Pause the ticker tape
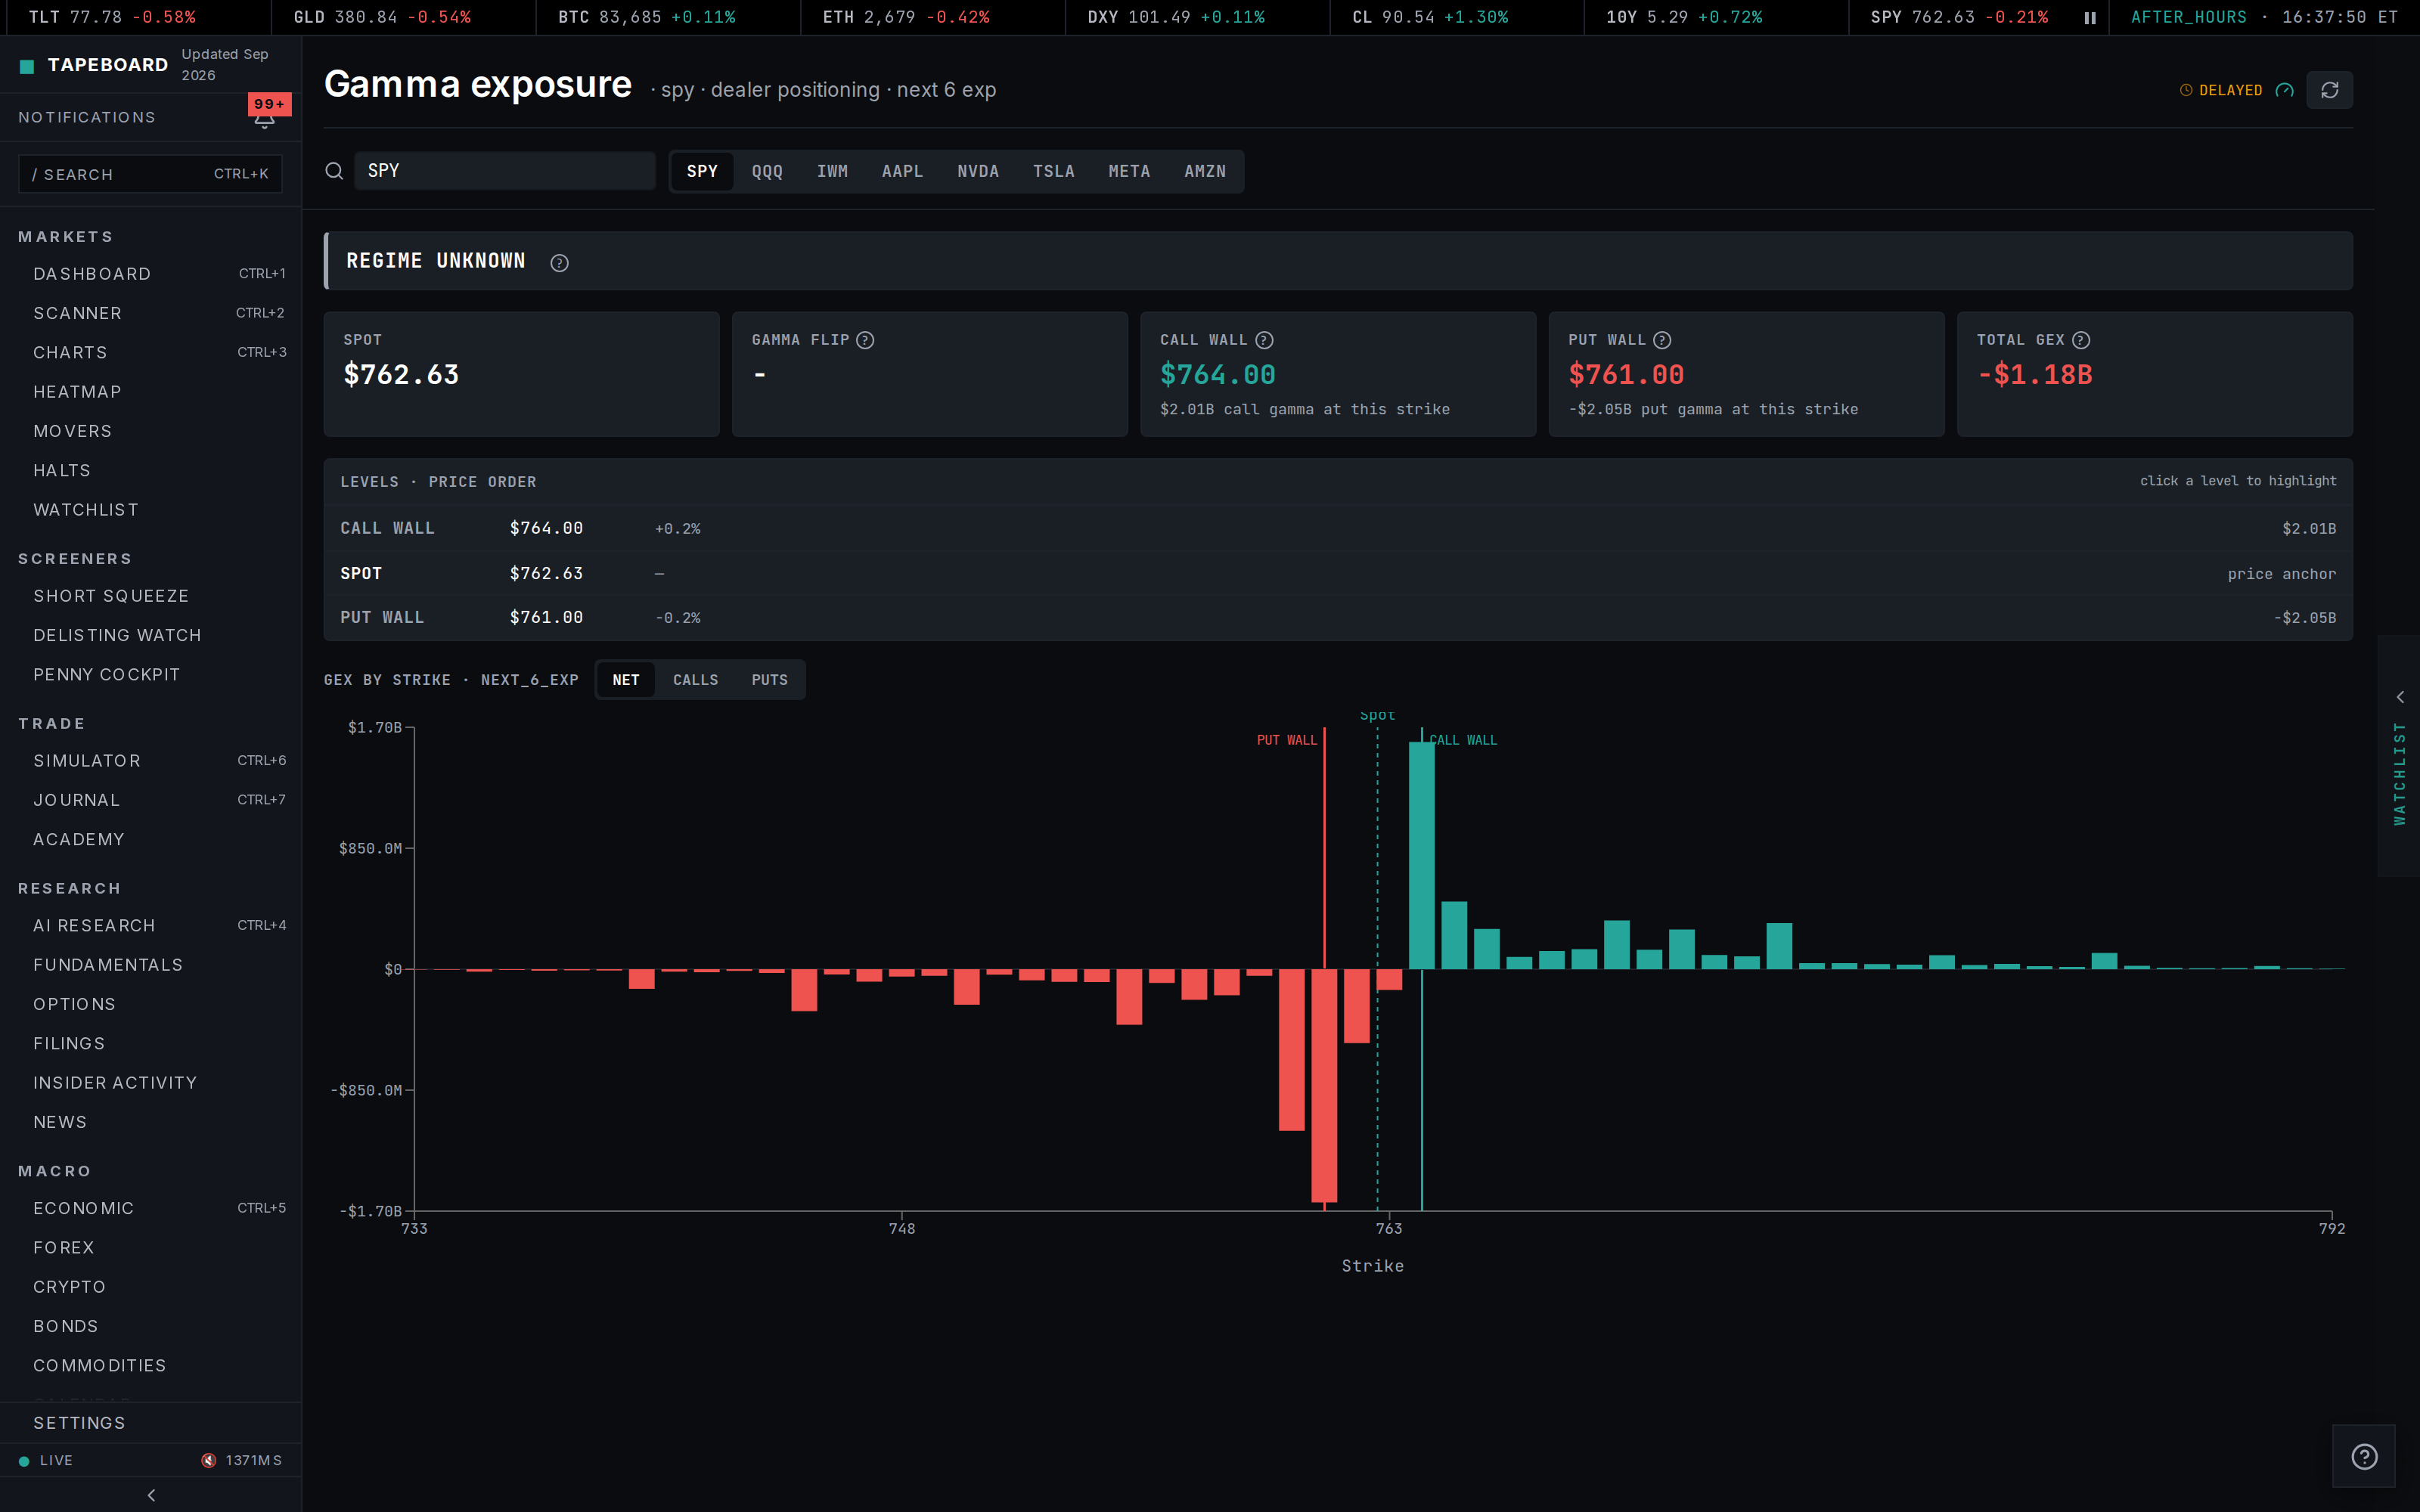 [2089, 17]
